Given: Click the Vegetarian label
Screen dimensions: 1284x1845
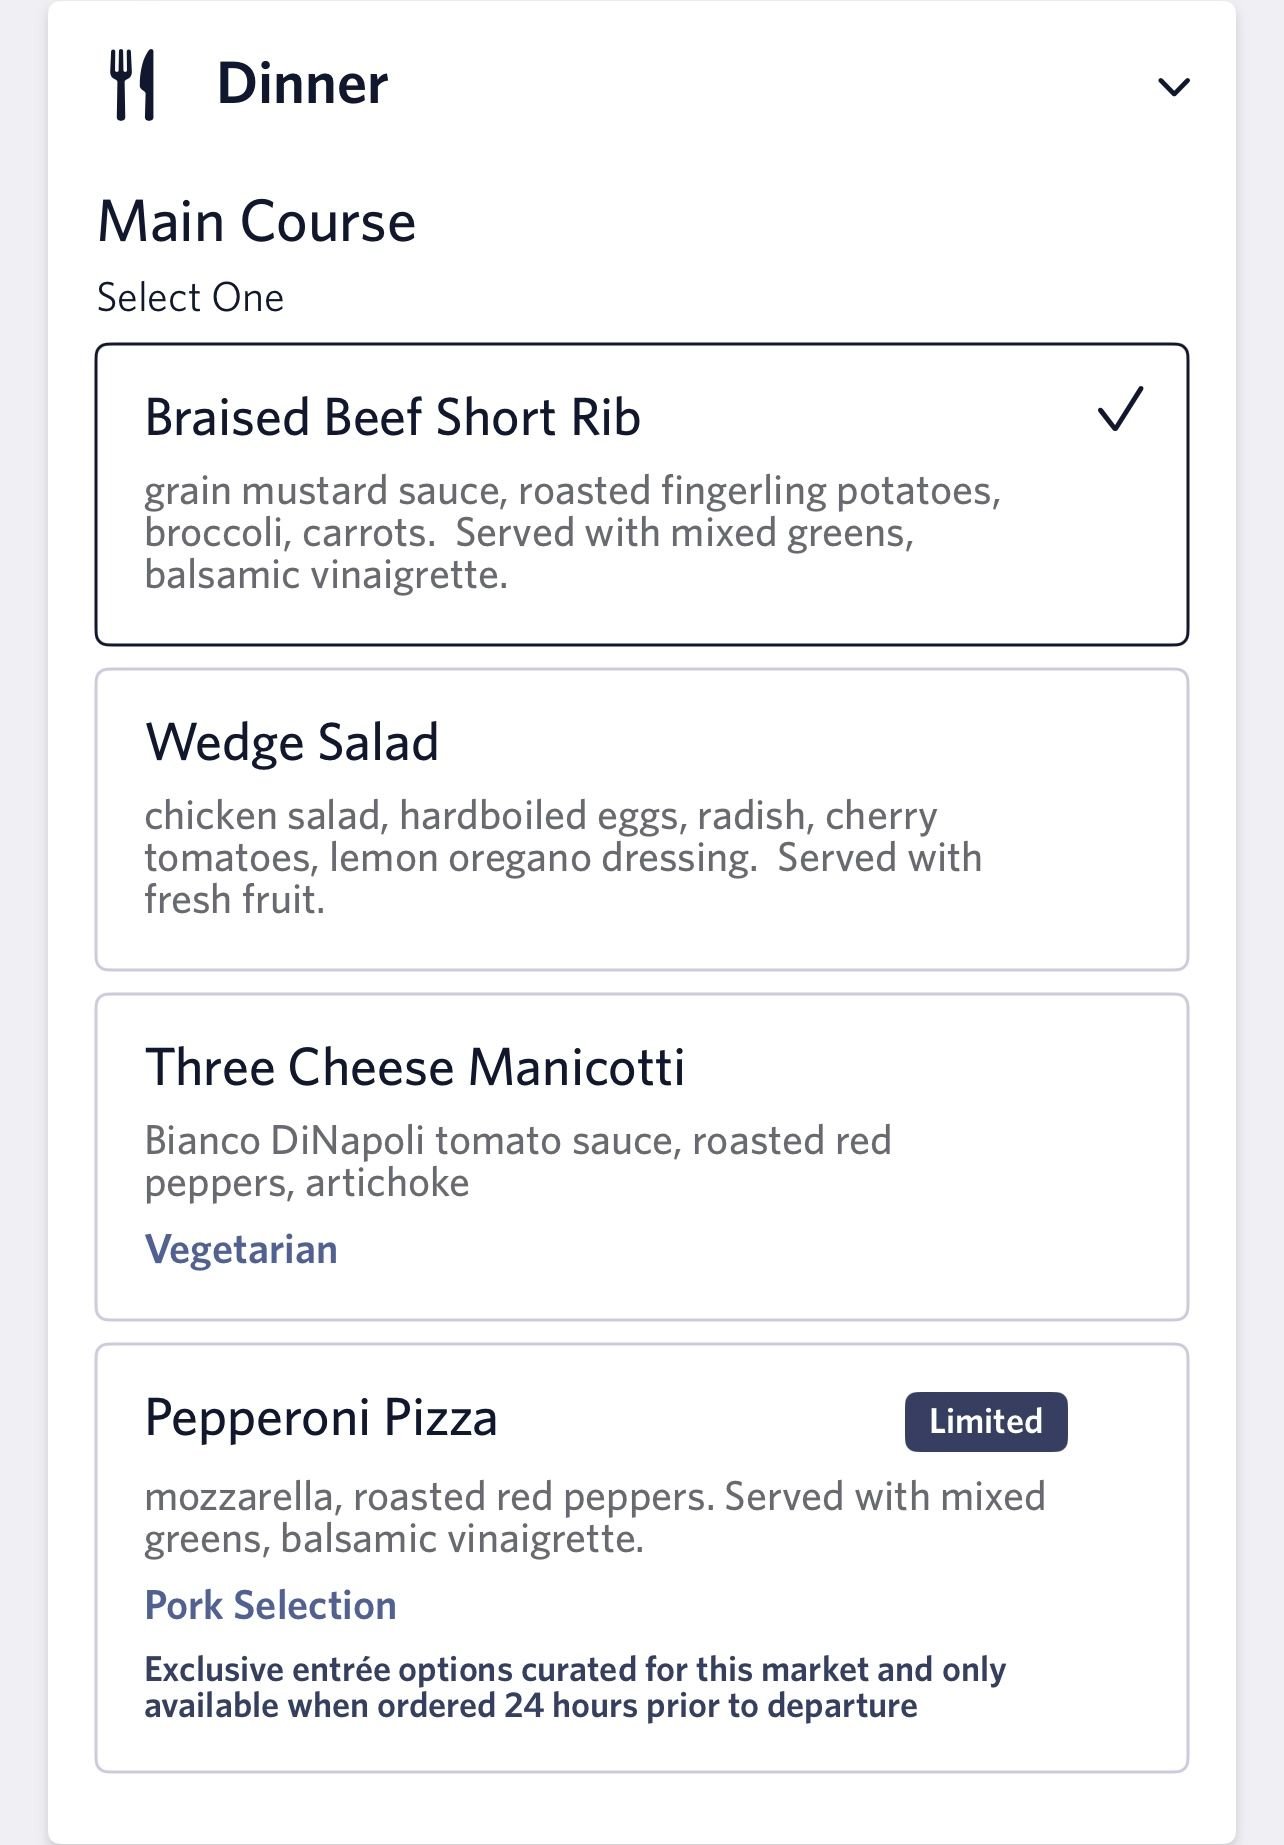Looking at the screenshot, I should point(241,1250).
